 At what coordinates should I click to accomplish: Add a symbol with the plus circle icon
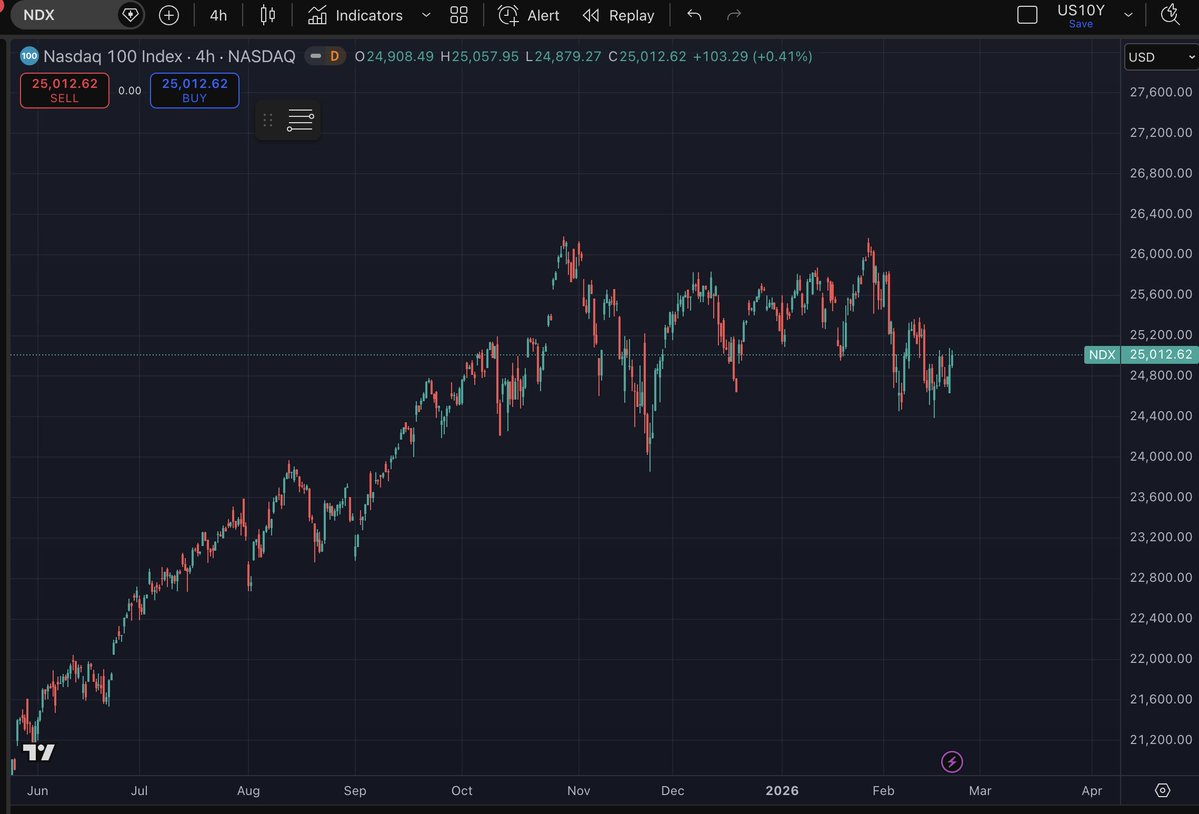tap(168, 15)
